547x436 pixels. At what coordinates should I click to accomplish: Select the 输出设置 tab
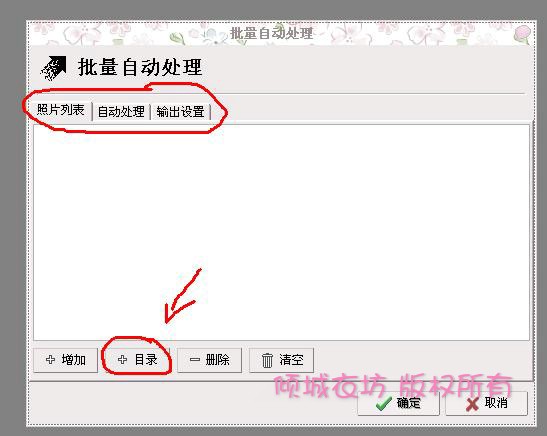(180, 112)
